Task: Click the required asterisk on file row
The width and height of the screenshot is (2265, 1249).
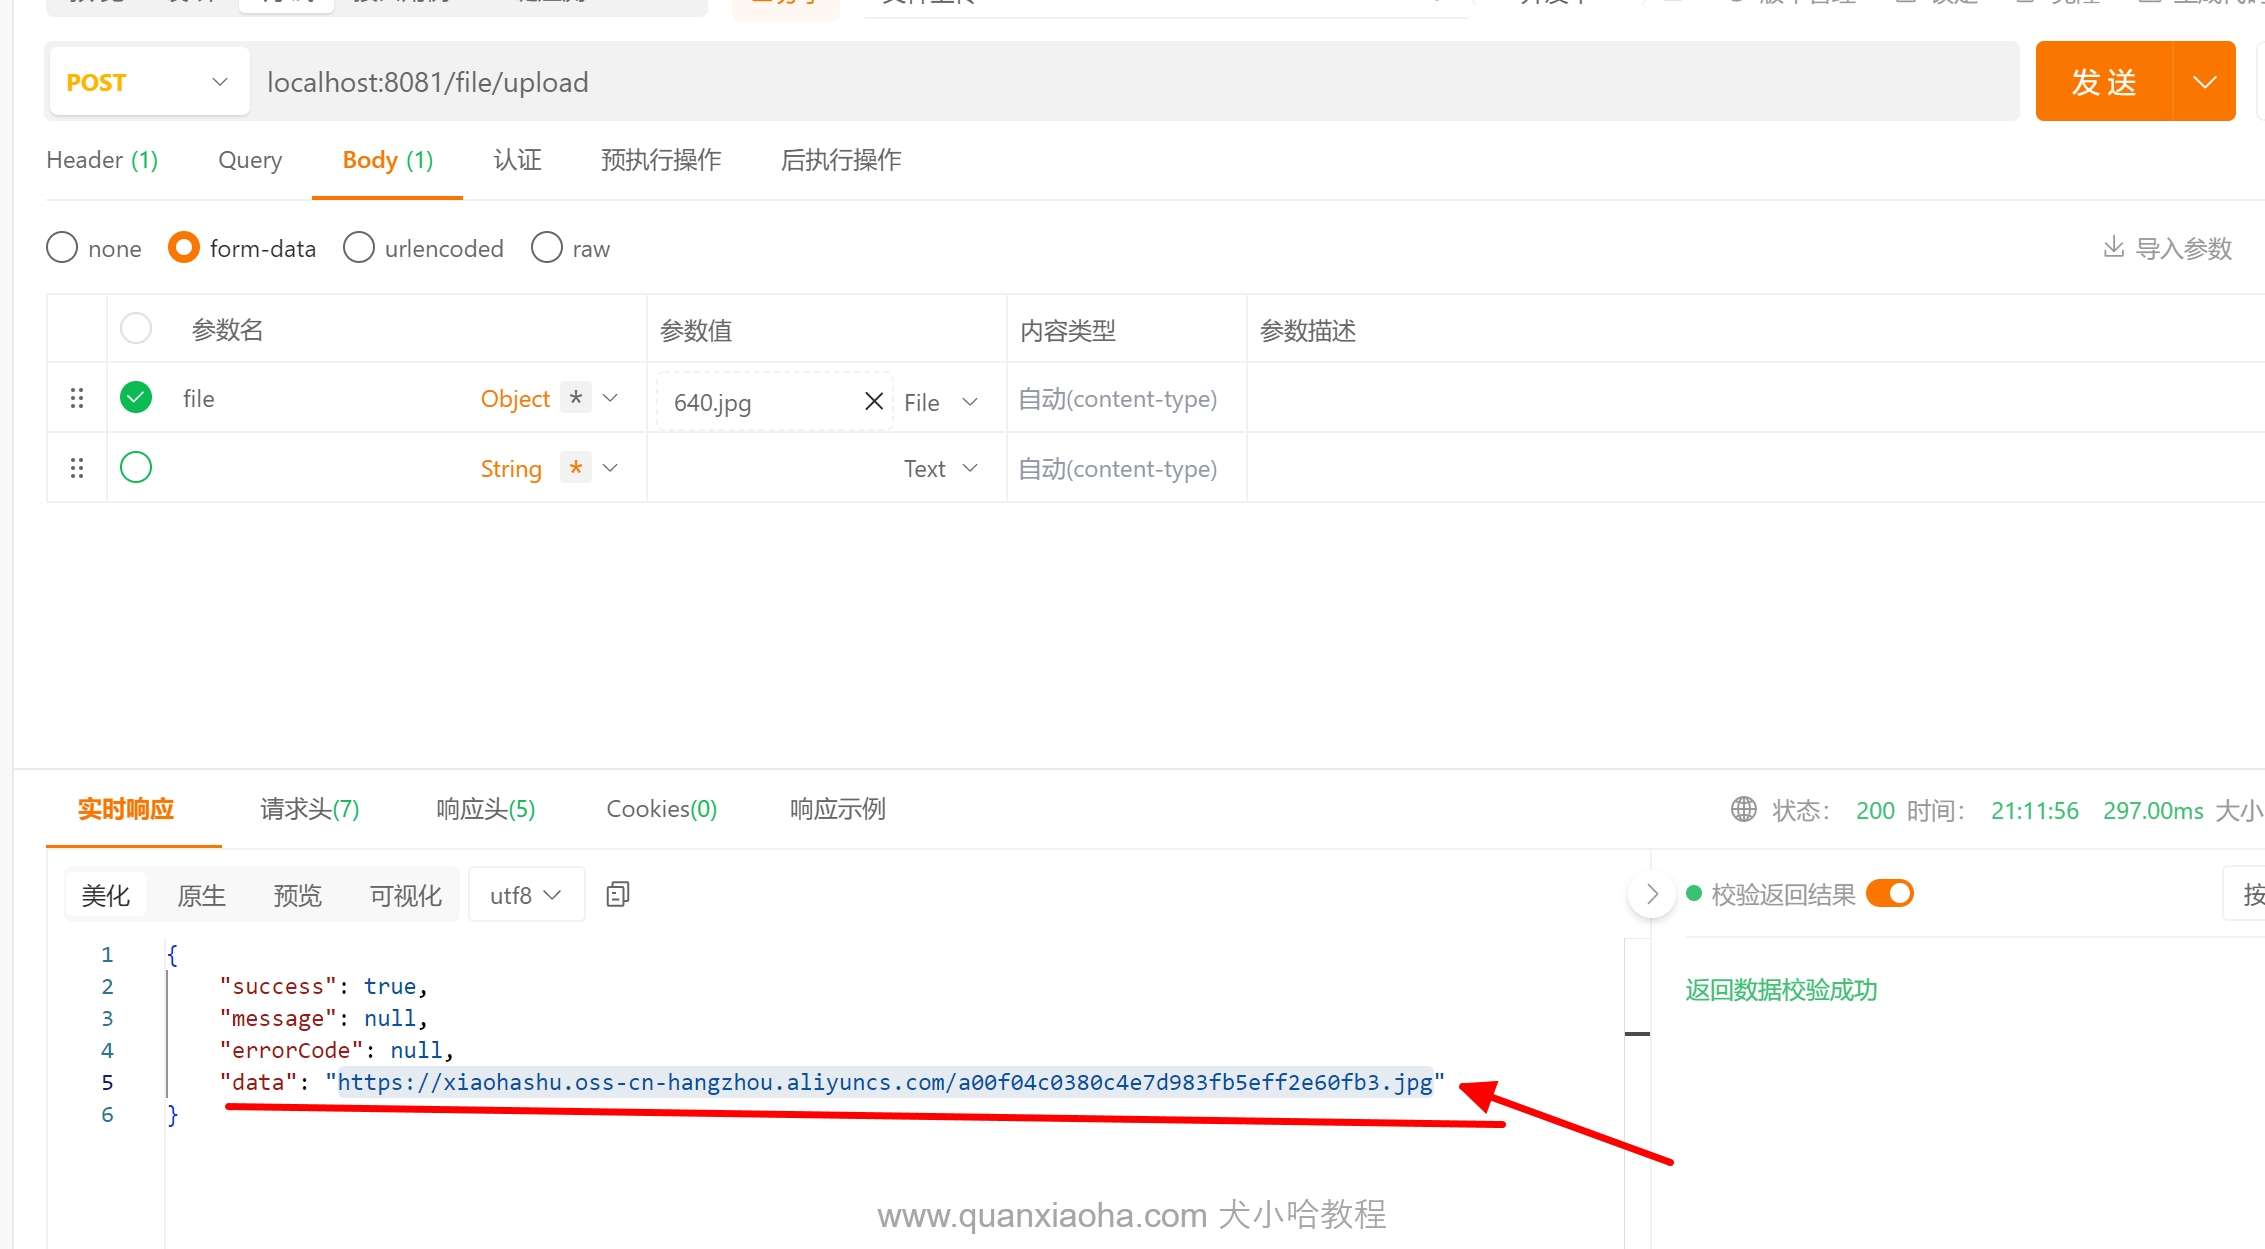Action: click(575, 398)
